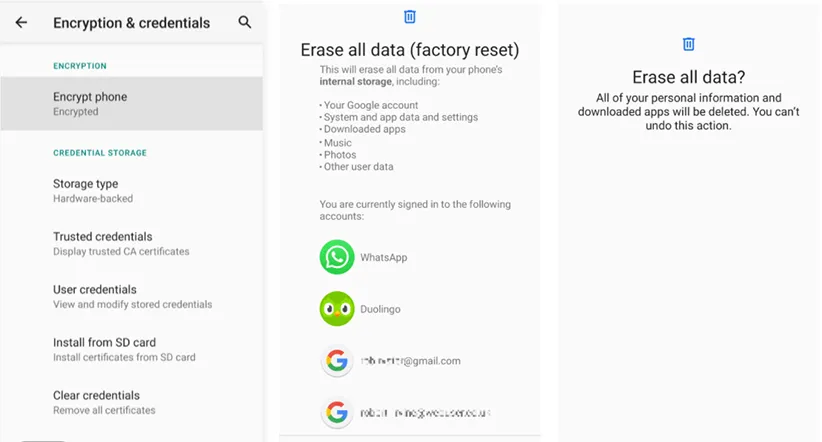Click the WhatsApp account icon

tap(337, 257)
